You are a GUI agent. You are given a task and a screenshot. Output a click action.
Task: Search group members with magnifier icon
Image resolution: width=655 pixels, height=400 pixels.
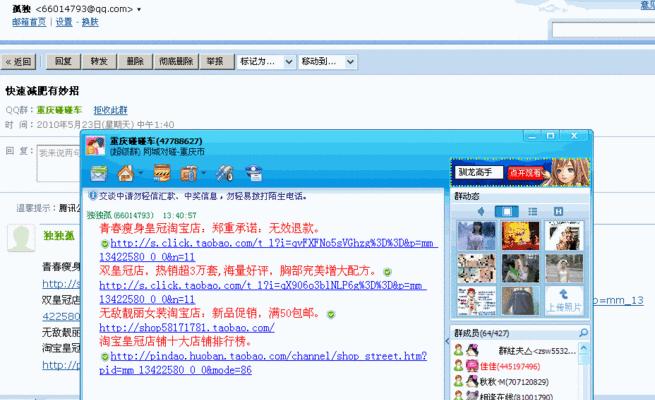[x=584, y=333]
